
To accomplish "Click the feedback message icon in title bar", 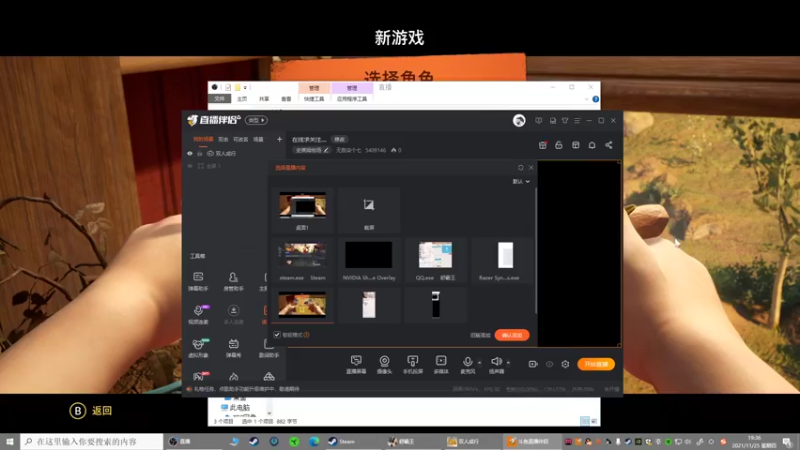I will coord(539,120).
